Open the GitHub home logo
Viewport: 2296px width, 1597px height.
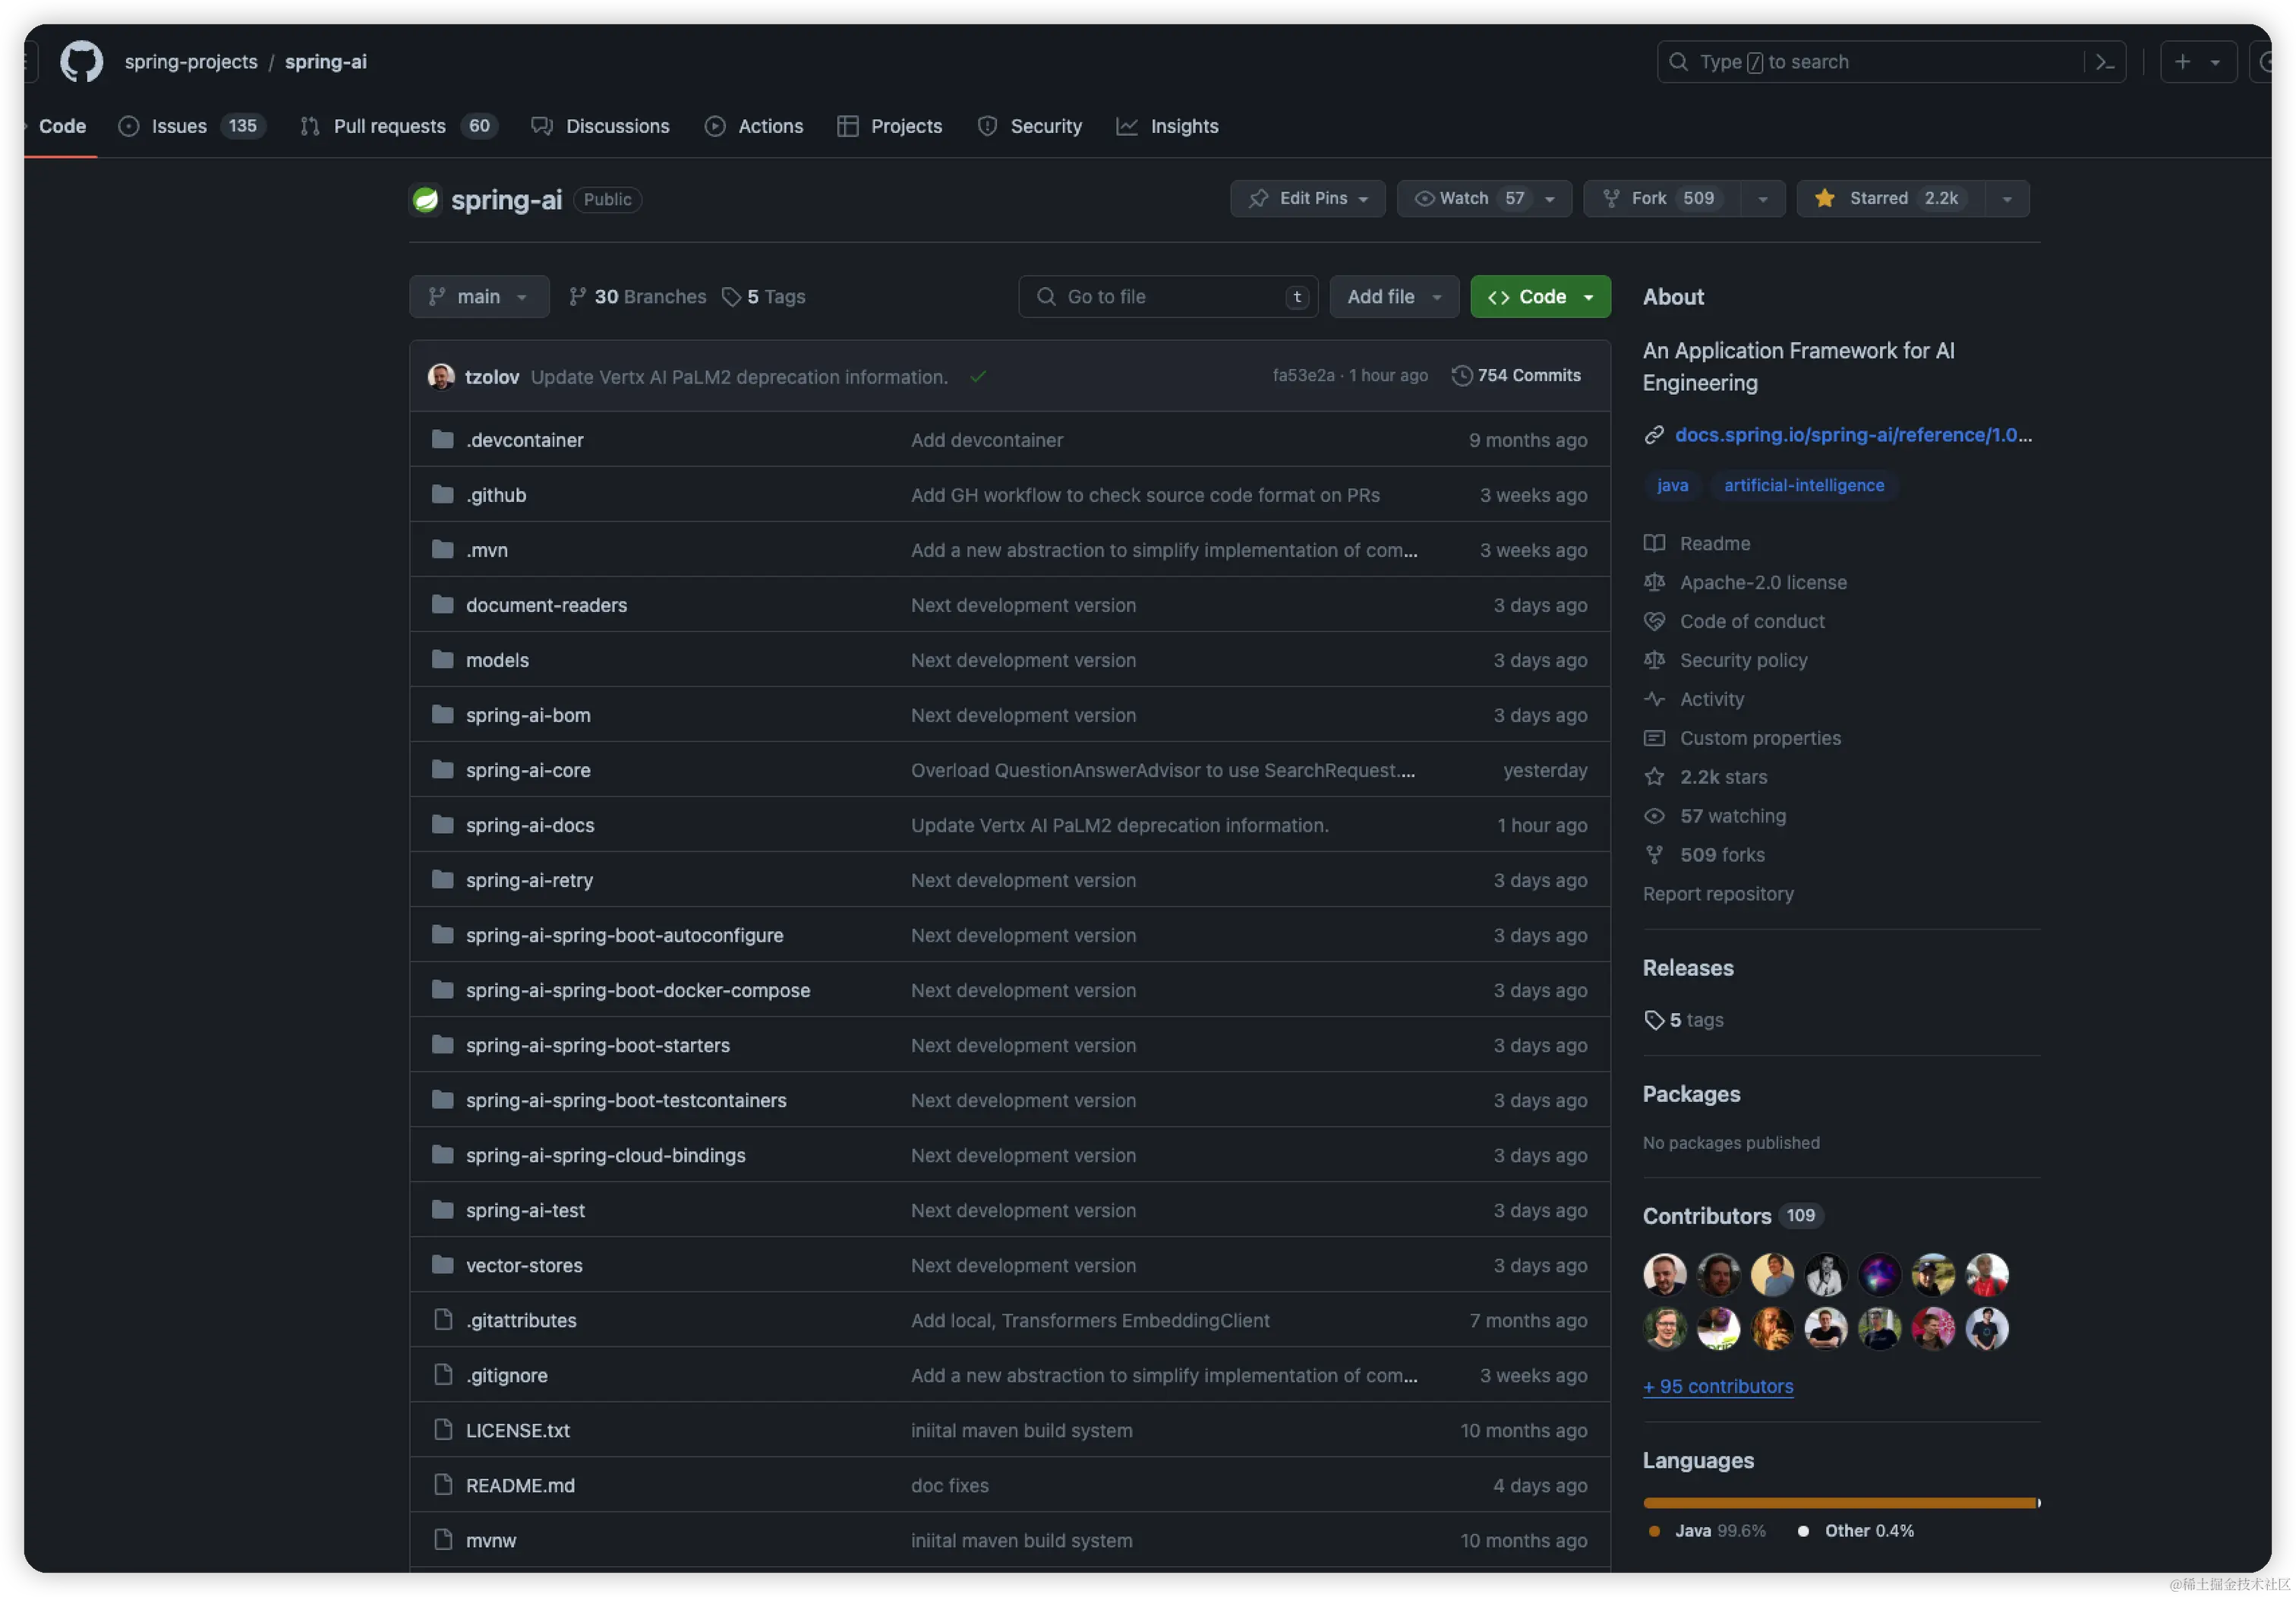coord(81,61)
